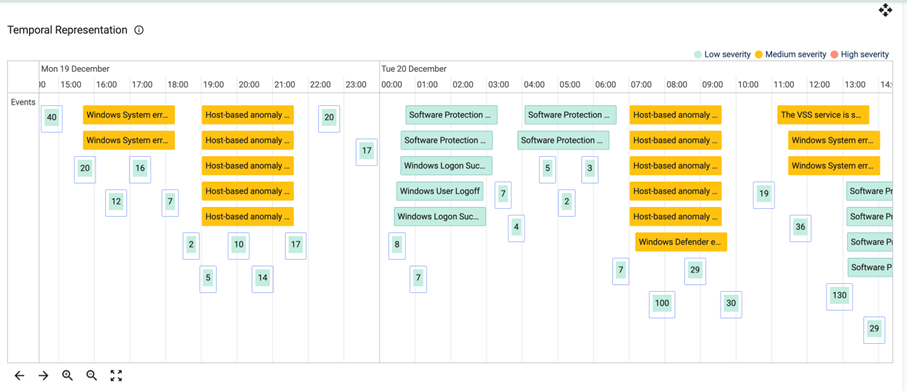Click the Tue 20 December date label
Image resolution: width=907 pixels, height=391 pixels.
click(x=414, y=69)
